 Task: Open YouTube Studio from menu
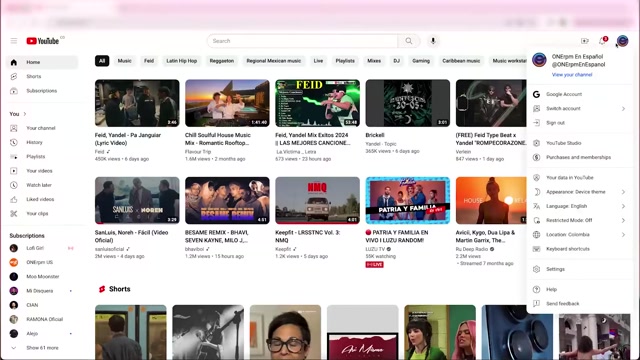tap(580, 143)
